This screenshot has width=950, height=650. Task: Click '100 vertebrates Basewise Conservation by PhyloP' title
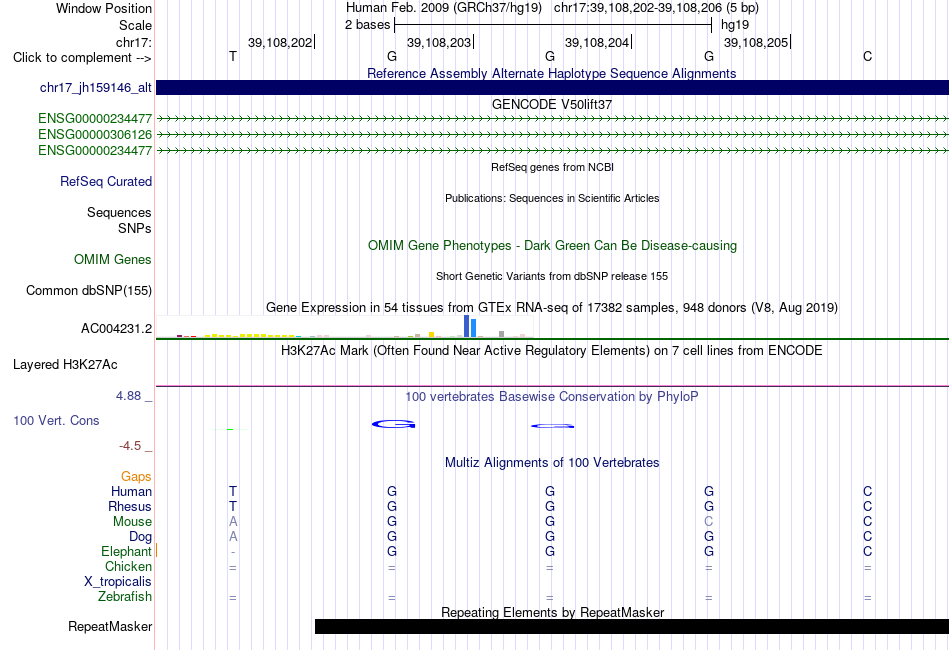(x=552, y=397)
